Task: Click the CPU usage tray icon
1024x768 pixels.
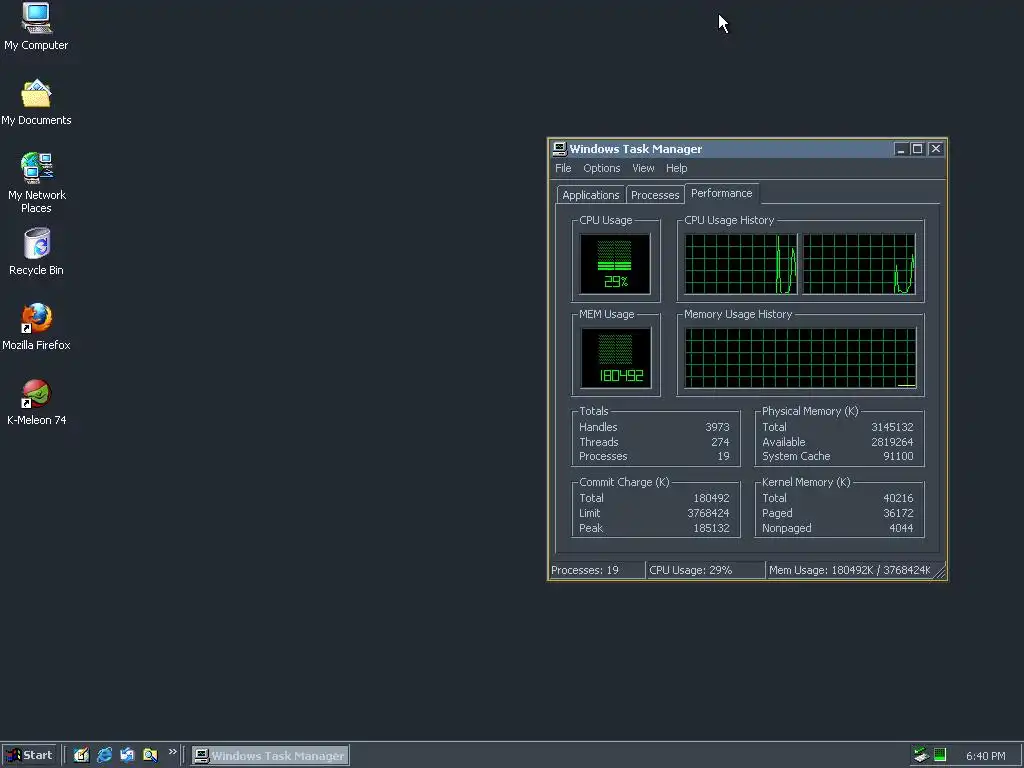Action: (940, 755)
